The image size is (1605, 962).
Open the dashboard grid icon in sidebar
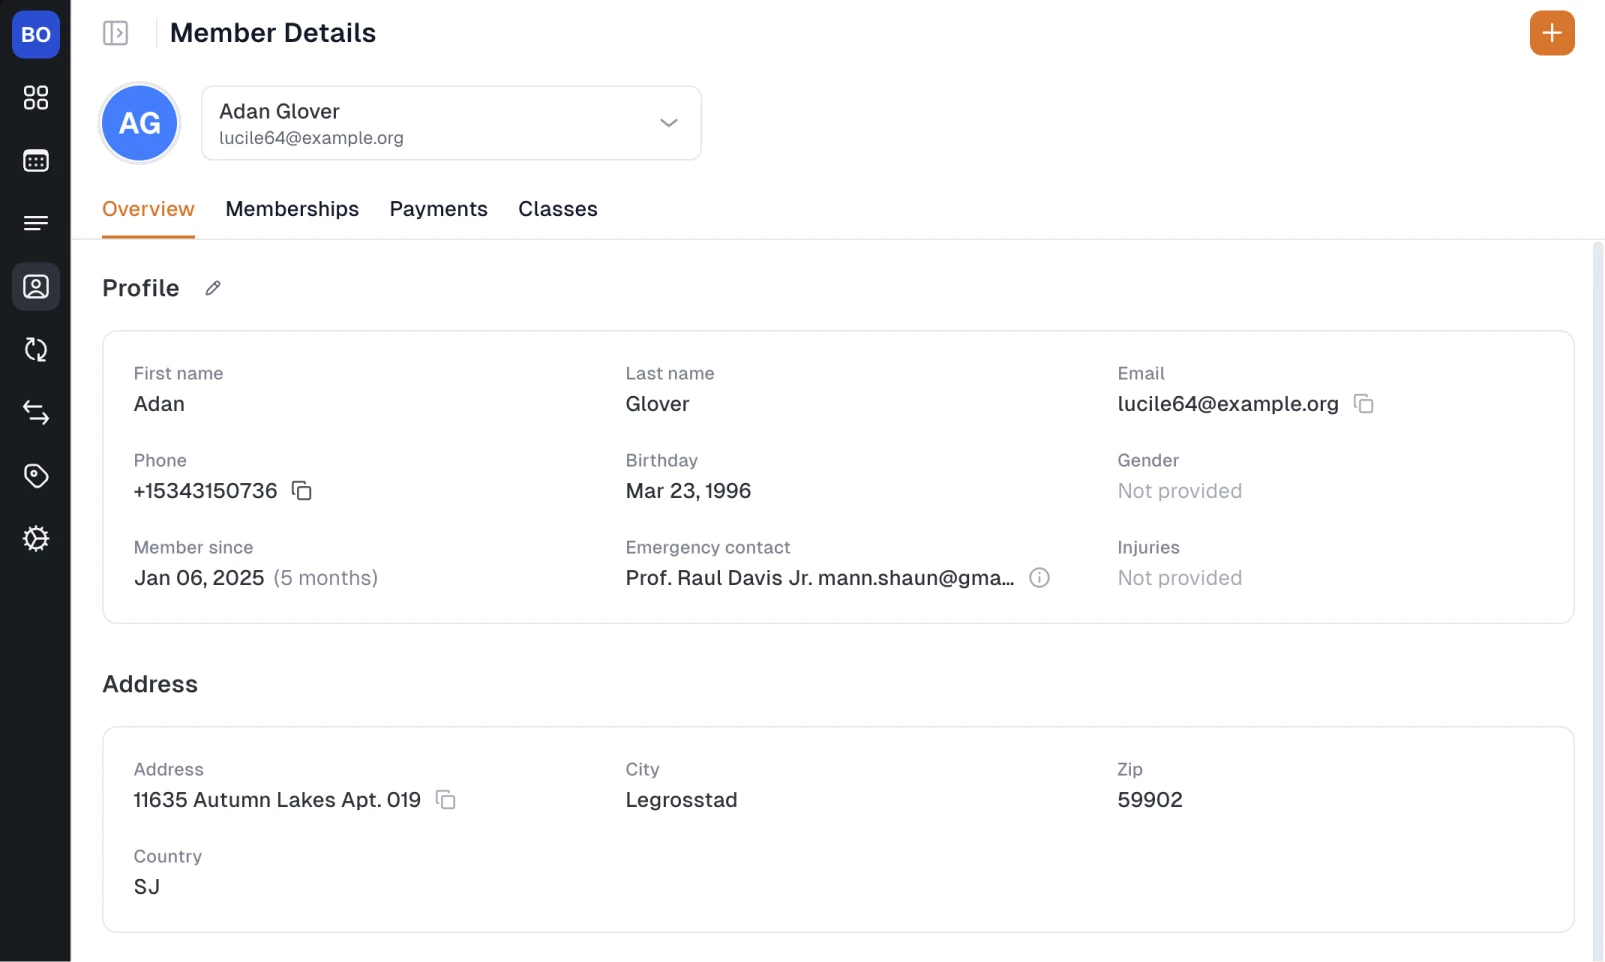click(x=36, y=97)
